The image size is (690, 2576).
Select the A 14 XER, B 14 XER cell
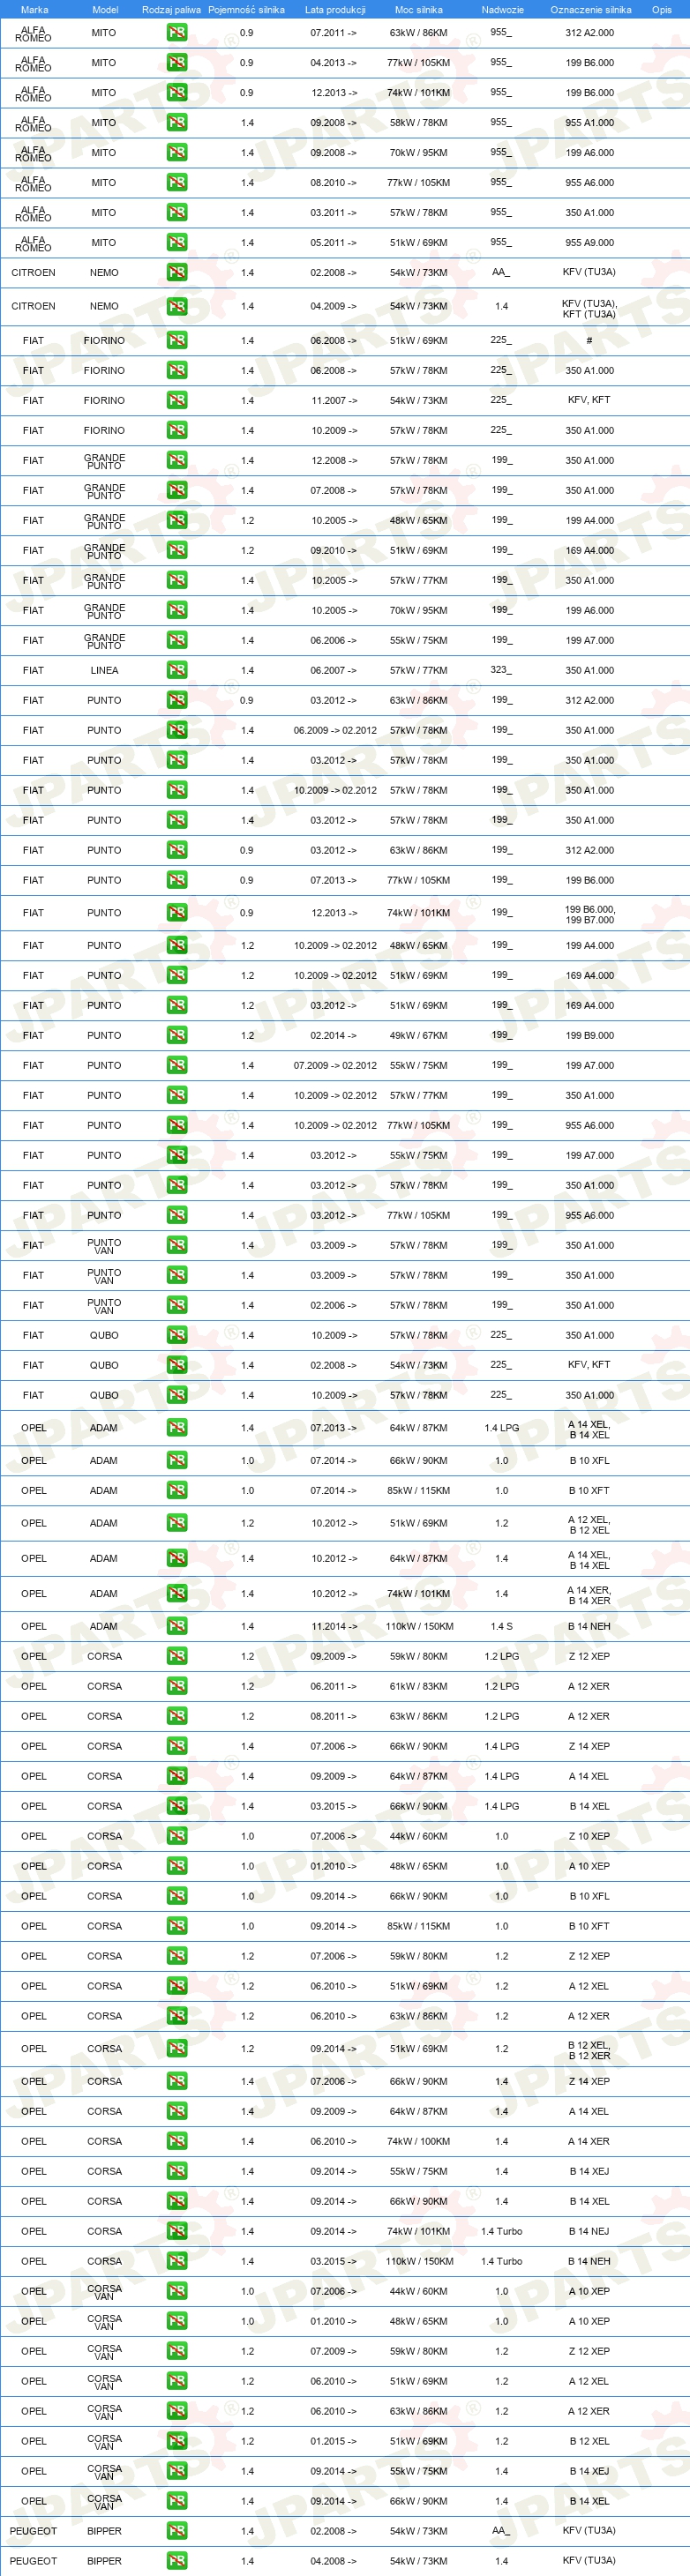589,1595
